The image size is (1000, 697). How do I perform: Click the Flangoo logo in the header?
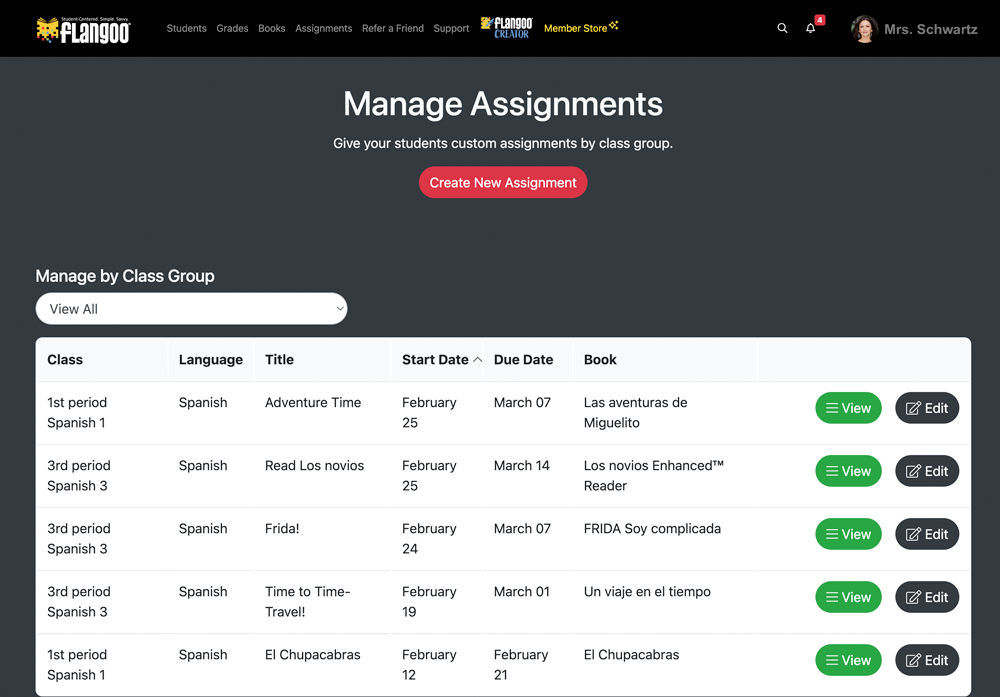pyautogui.click(x=85, y=29)
